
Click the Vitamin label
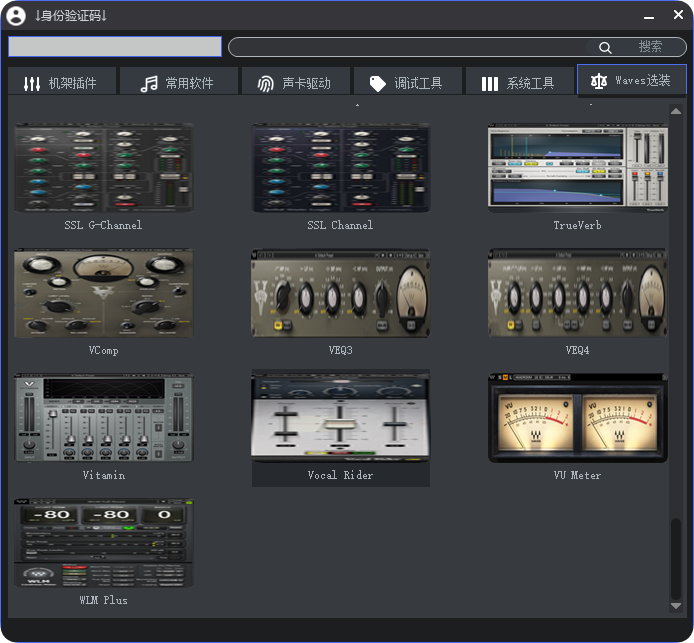[104, 475]
